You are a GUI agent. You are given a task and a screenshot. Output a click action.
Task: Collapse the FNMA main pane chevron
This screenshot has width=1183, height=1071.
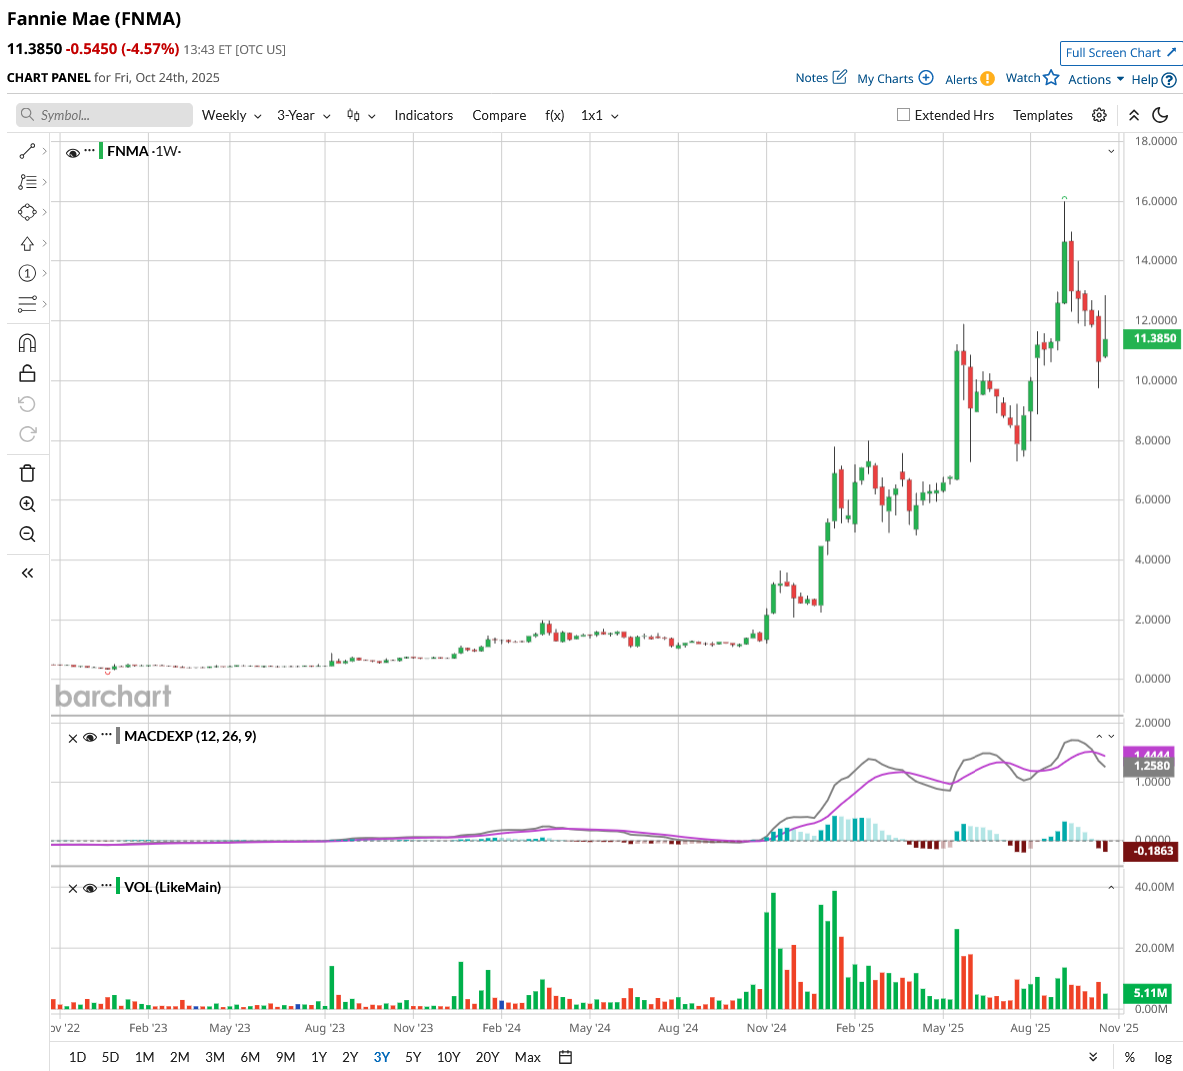[1111, 152]
